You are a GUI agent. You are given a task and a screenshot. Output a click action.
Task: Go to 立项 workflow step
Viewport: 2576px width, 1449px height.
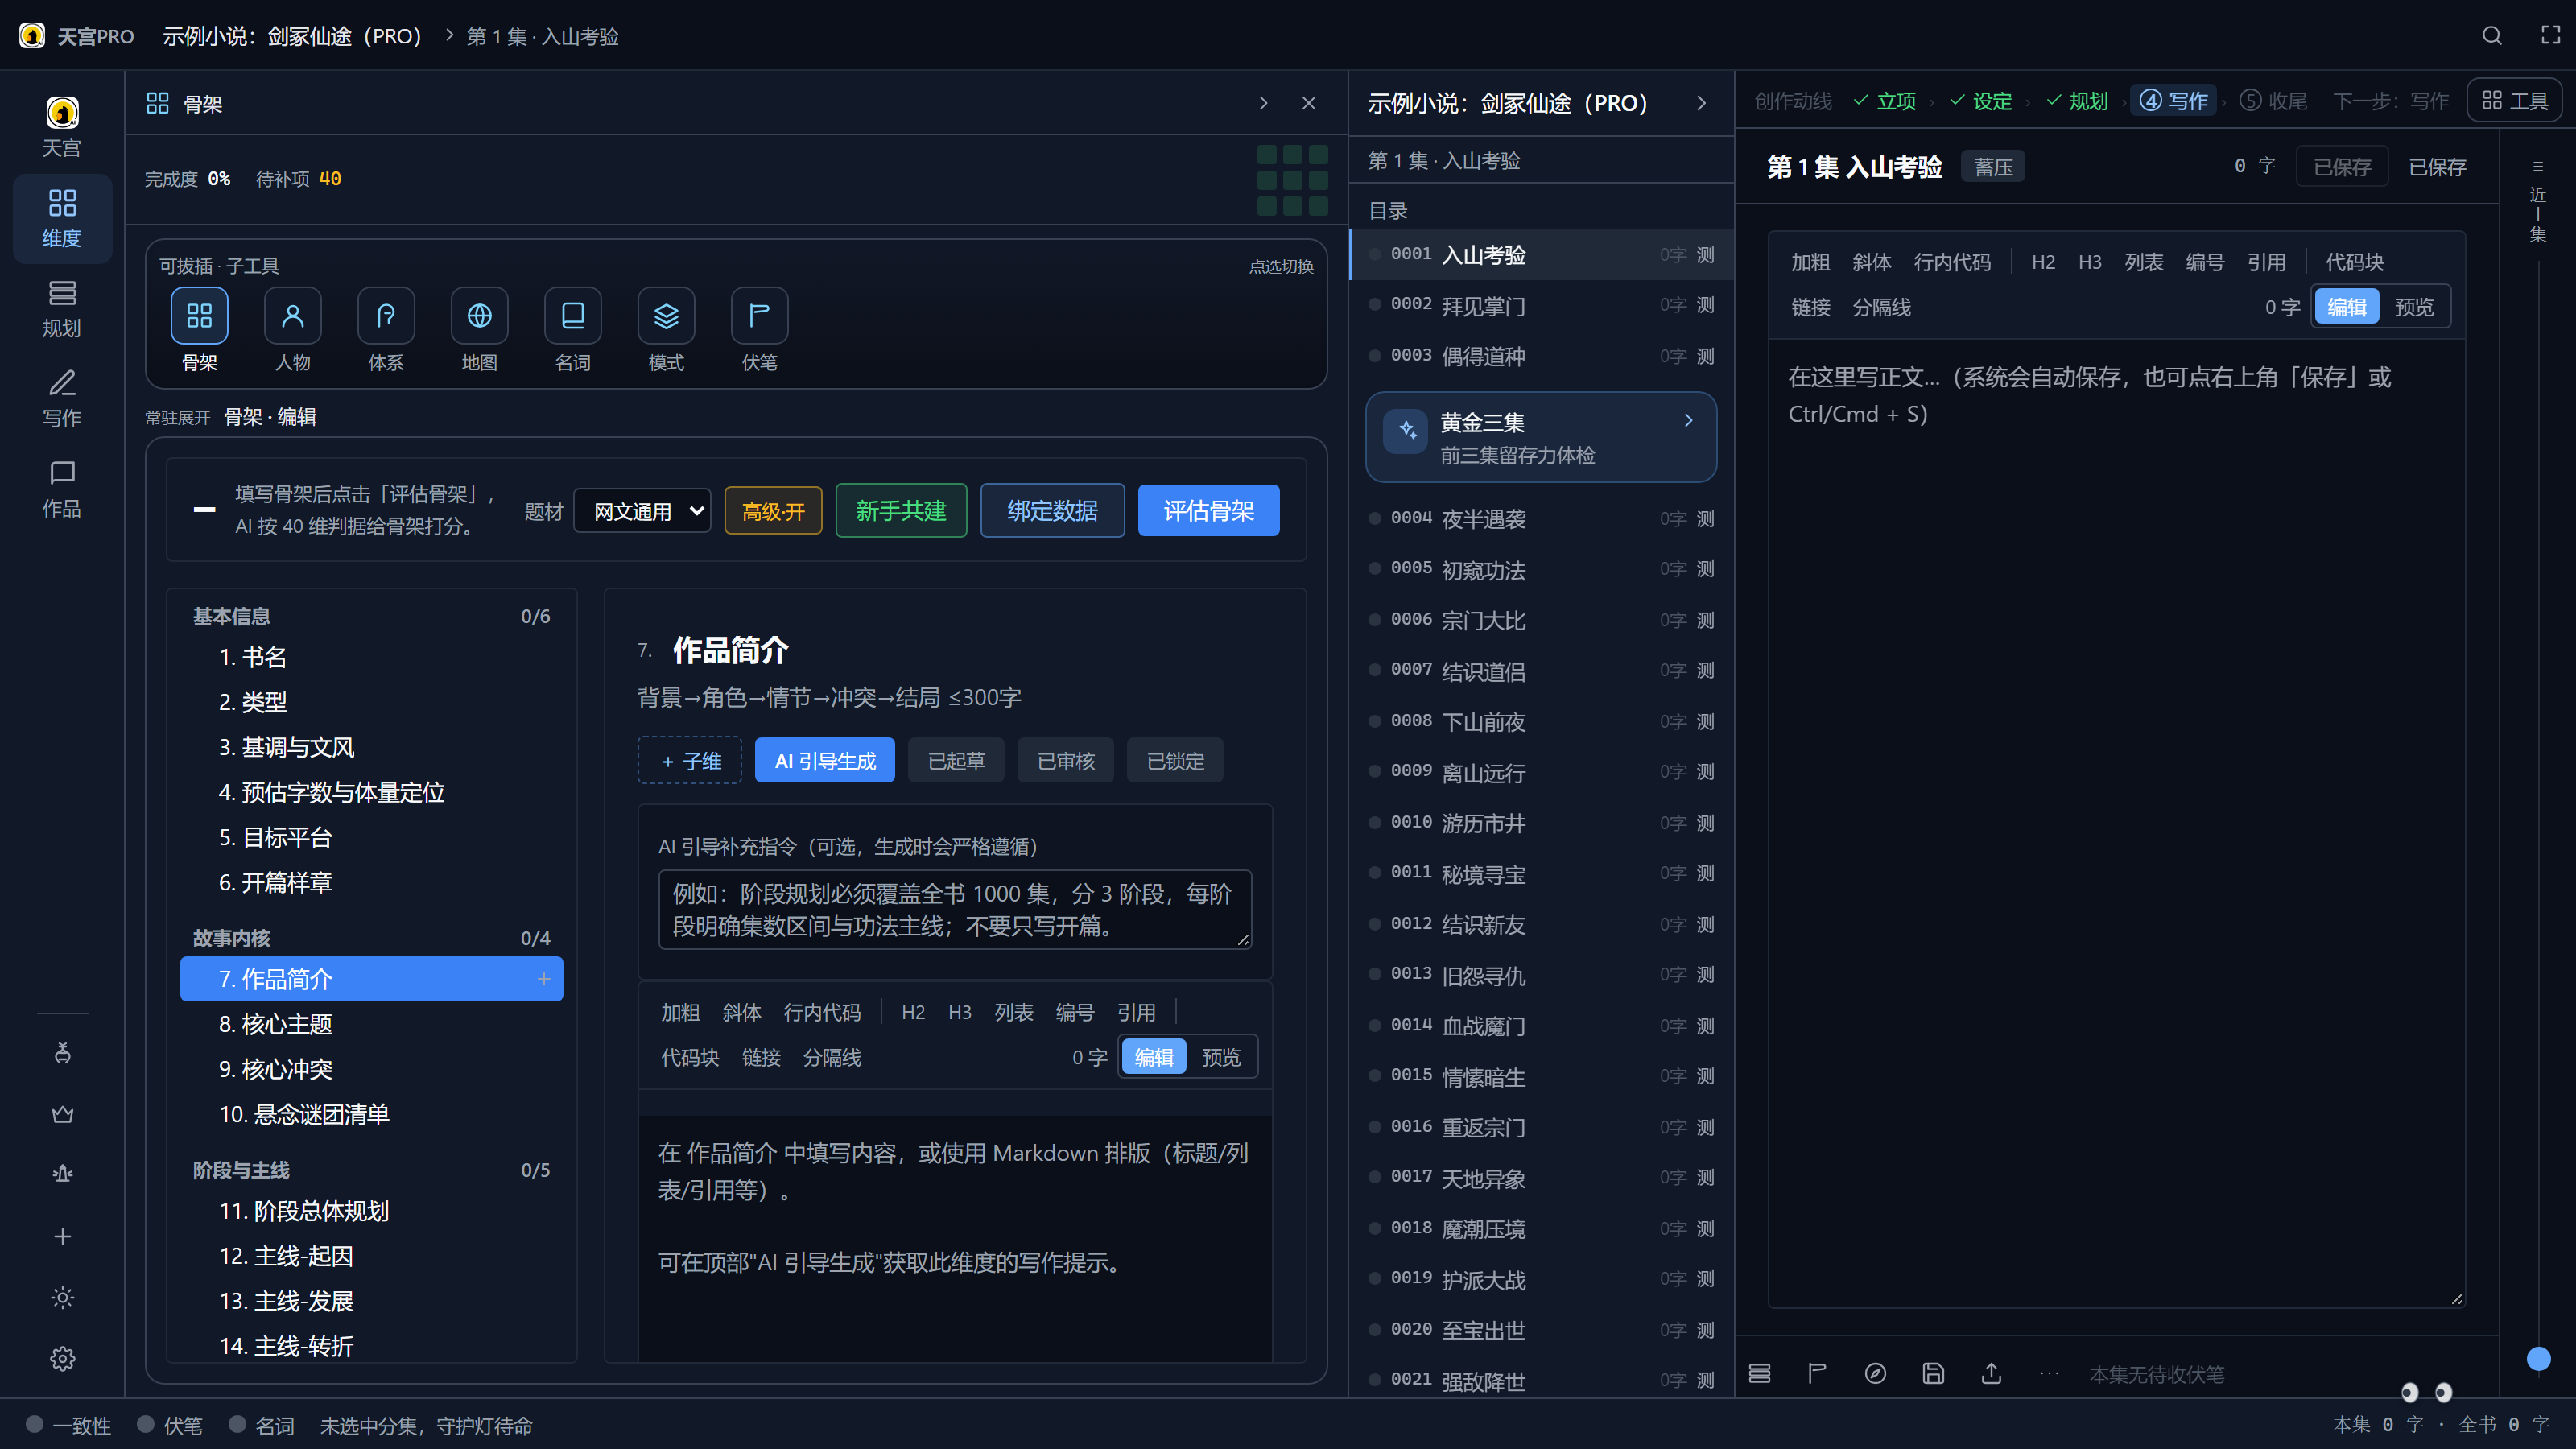pos(1885,101)
